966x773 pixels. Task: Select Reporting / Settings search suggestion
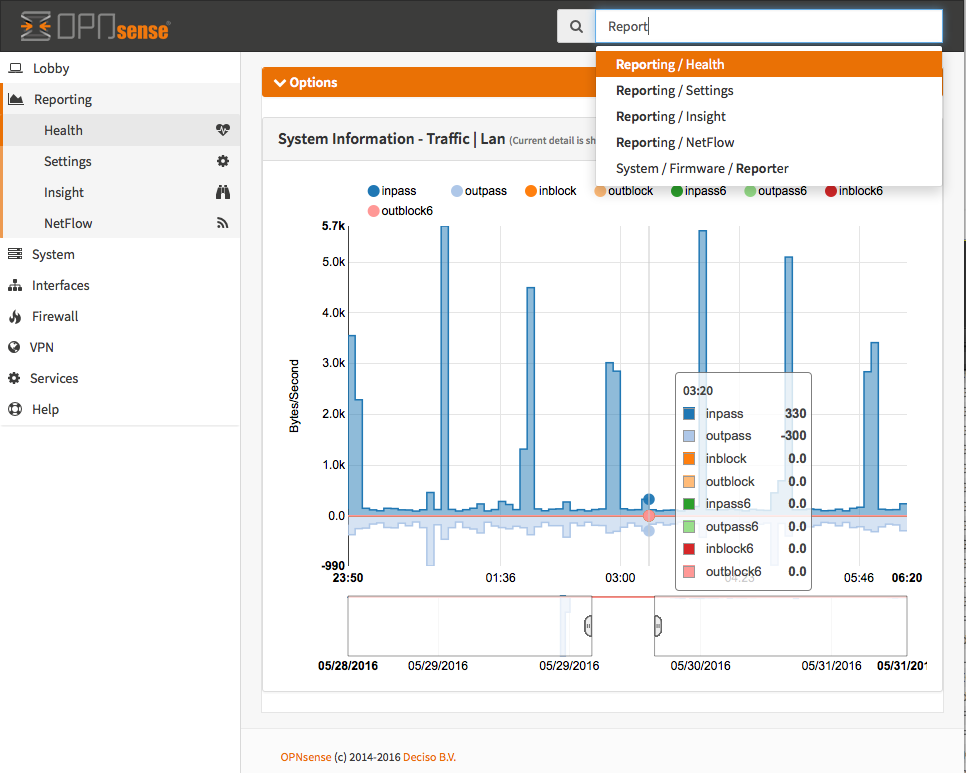pos(769,91)
